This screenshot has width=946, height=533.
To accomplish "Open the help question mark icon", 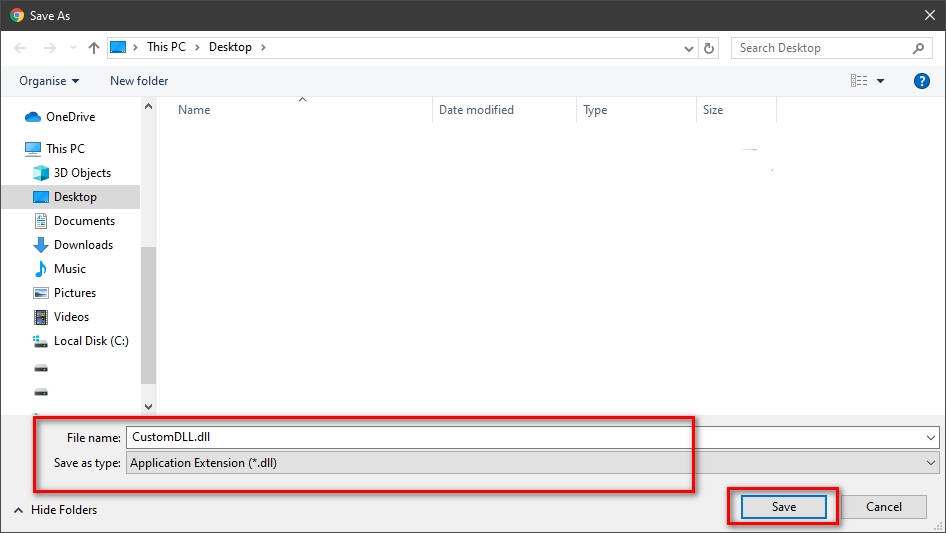I will tap(922, 81).
